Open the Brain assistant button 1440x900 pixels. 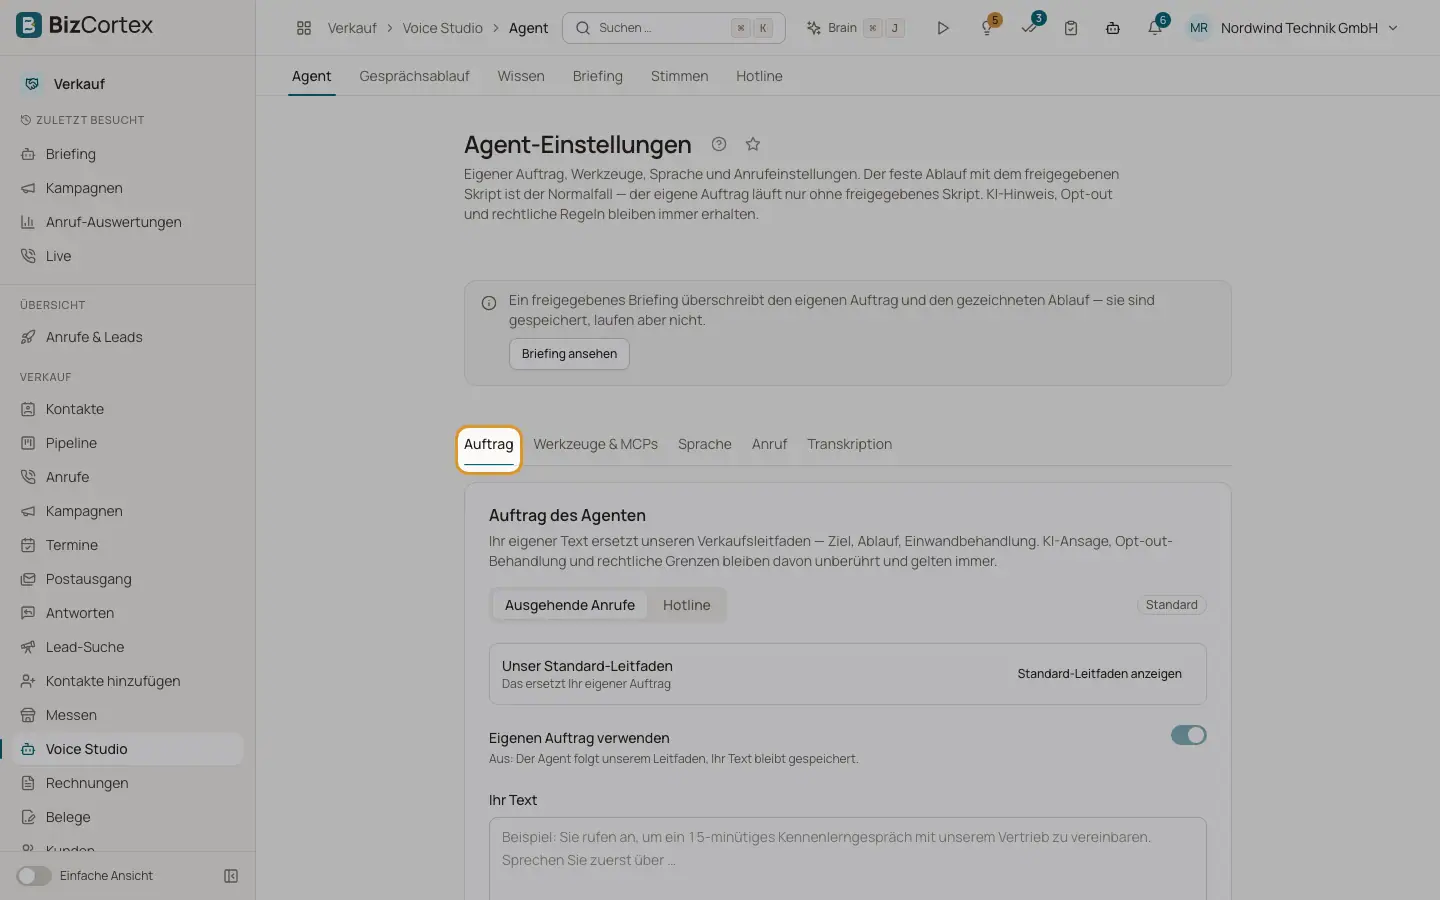click(856, 28)
